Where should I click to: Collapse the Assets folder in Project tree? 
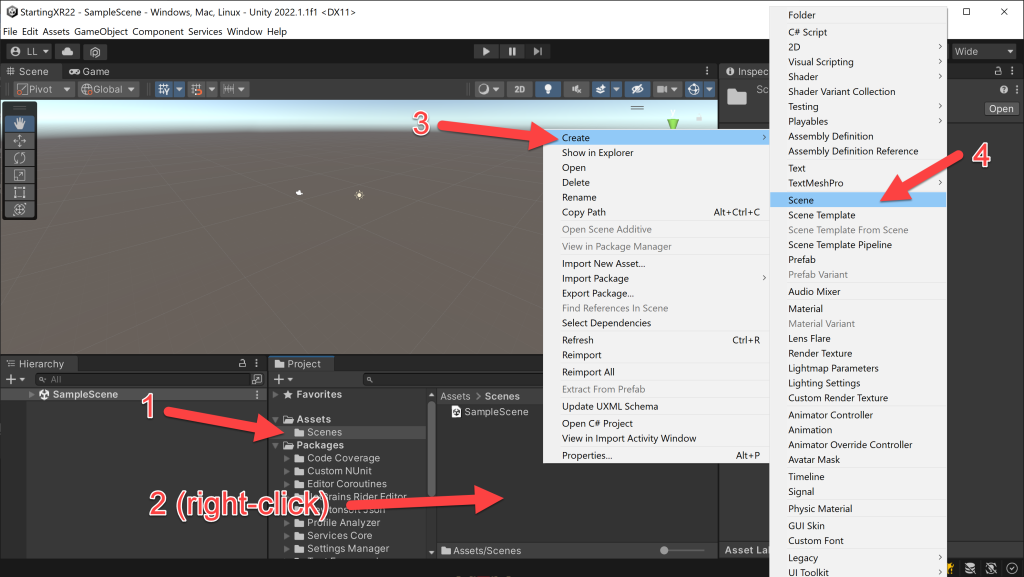coord(276,420)
